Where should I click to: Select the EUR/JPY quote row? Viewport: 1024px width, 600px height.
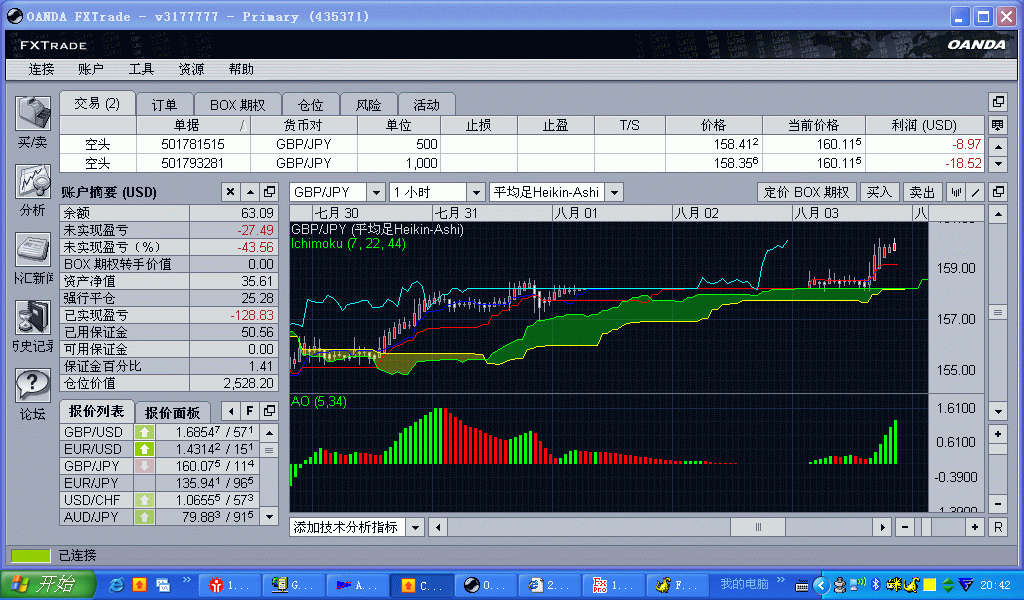pos(161,483)
